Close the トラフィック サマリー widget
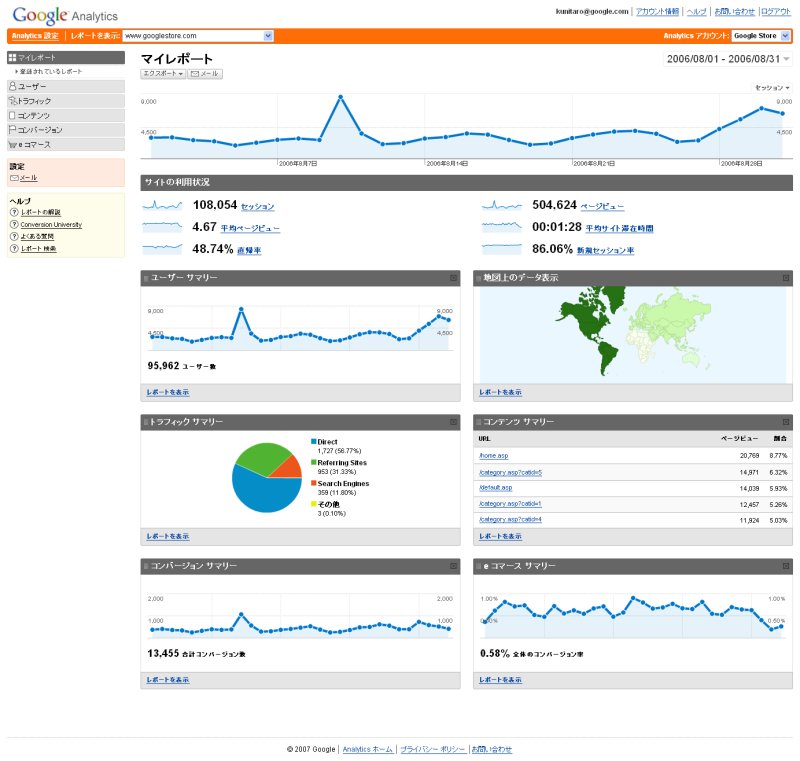 [x=452, y=422]
